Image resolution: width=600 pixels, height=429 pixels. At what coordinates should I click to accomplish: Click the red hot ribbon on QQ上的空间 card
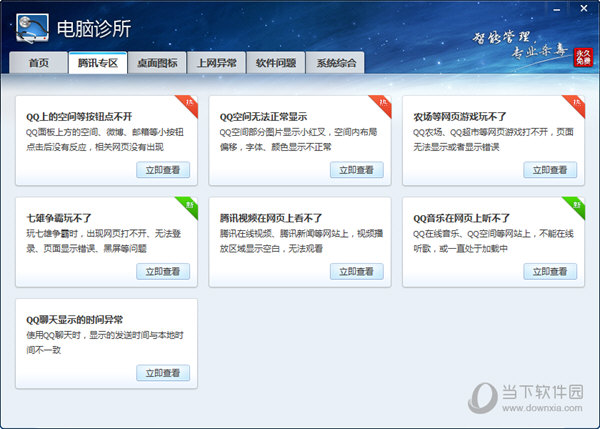point(189,104)
